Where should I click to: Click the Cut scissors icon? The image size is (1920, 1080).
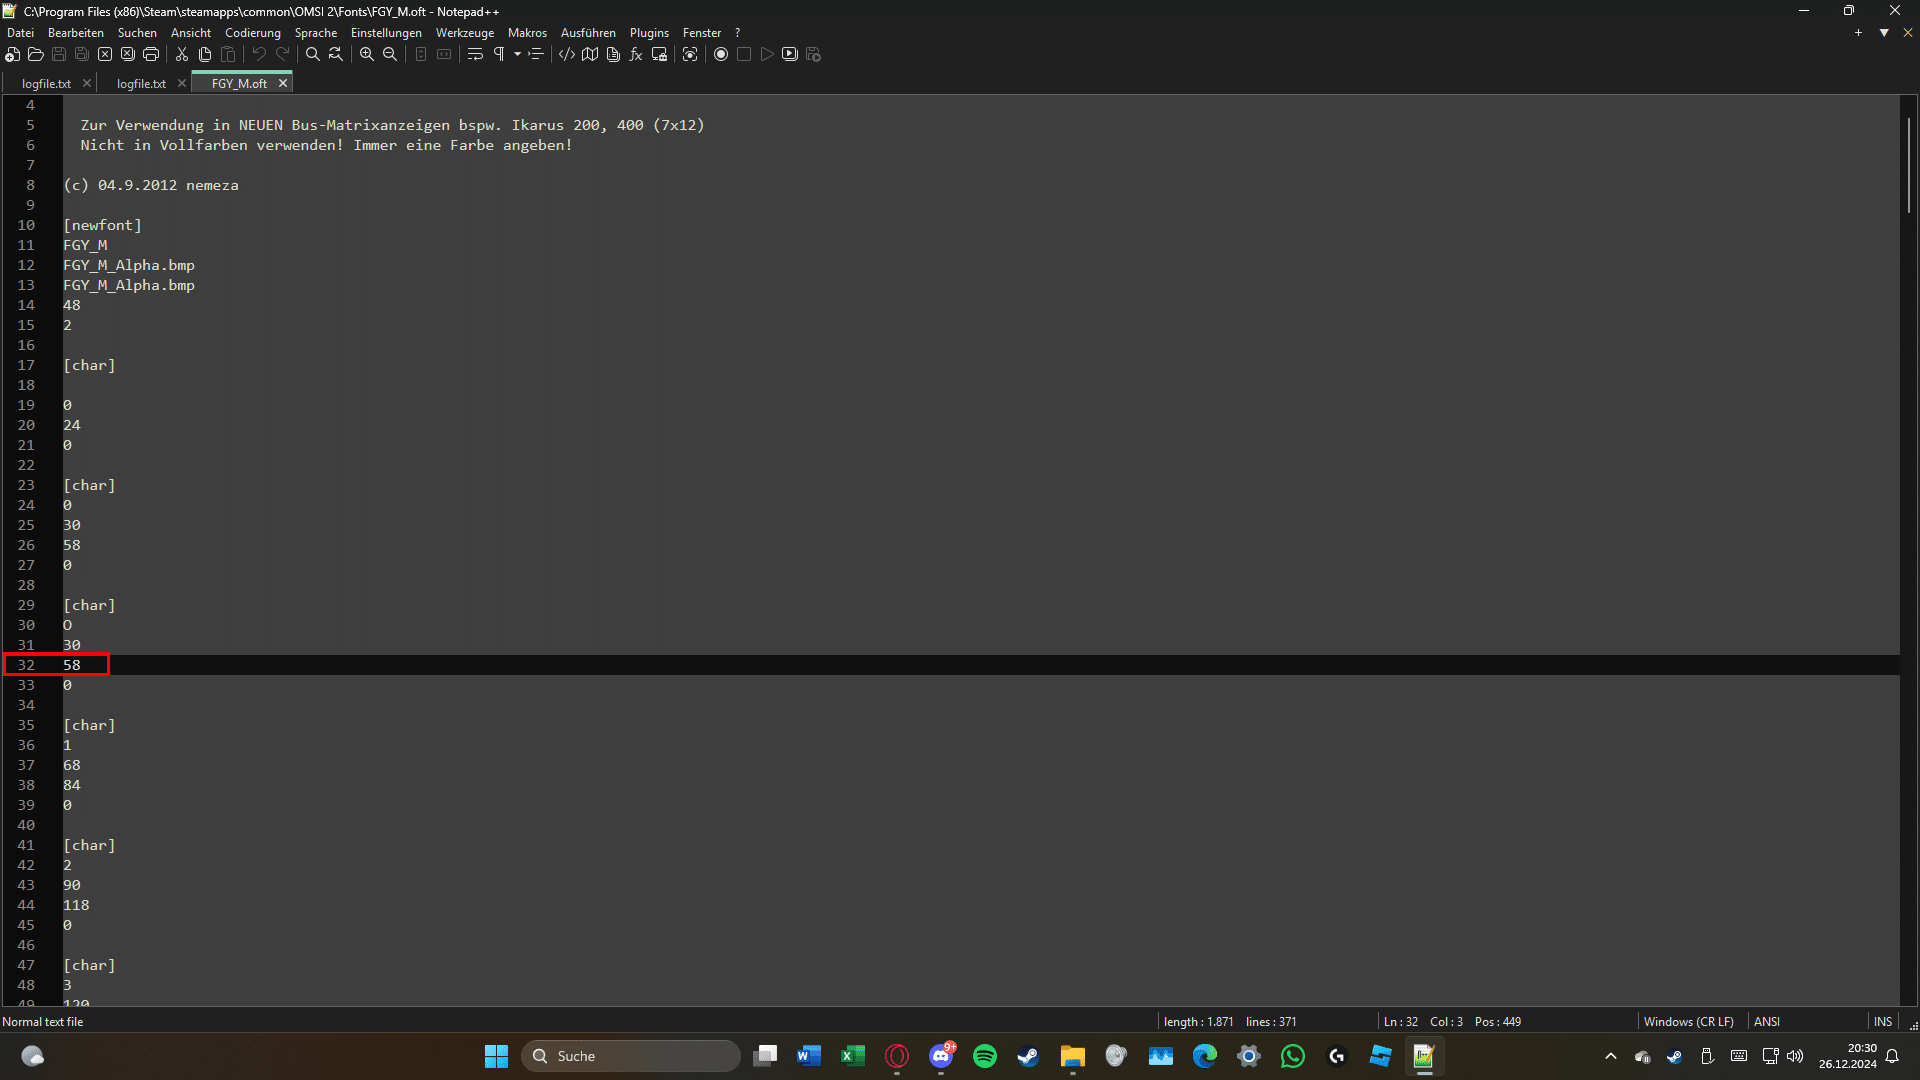pyautogui.click(x=182, y=54)
